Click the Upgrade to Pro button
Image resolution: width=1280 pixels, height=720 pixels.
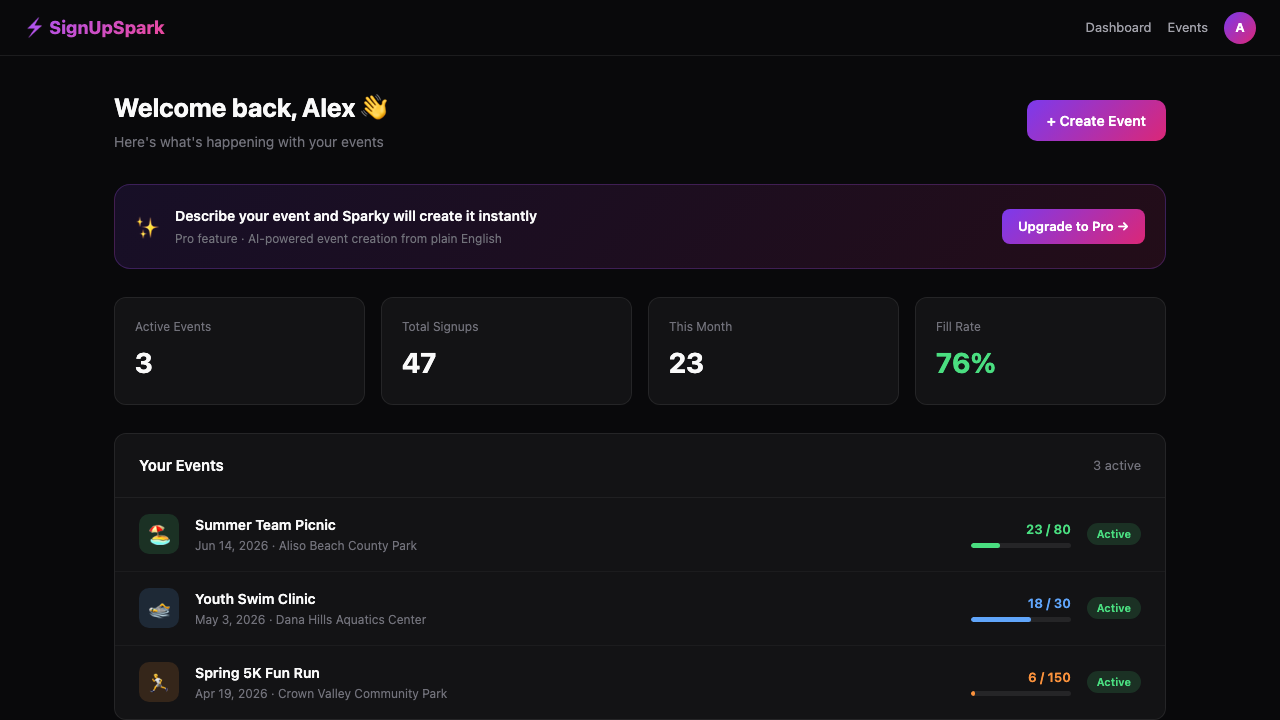[1073, 226]
